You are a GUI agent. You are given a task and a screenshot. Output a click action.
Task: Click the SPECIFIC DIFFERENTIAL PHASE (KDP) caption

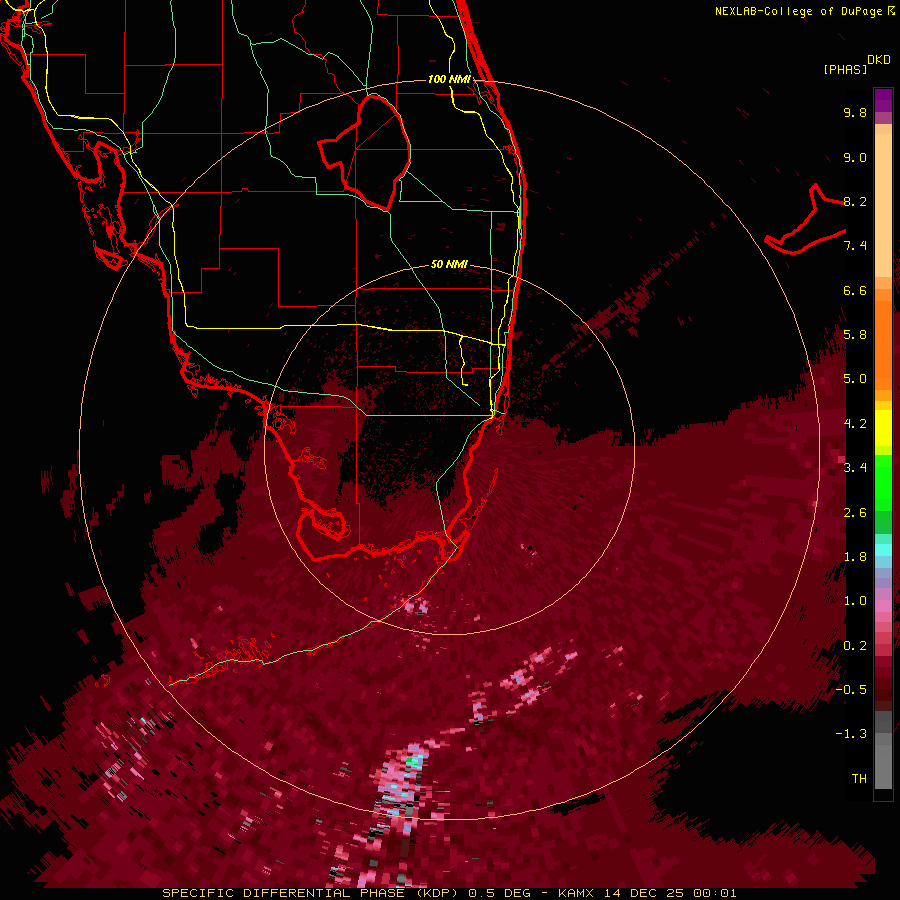coord(312,893)
